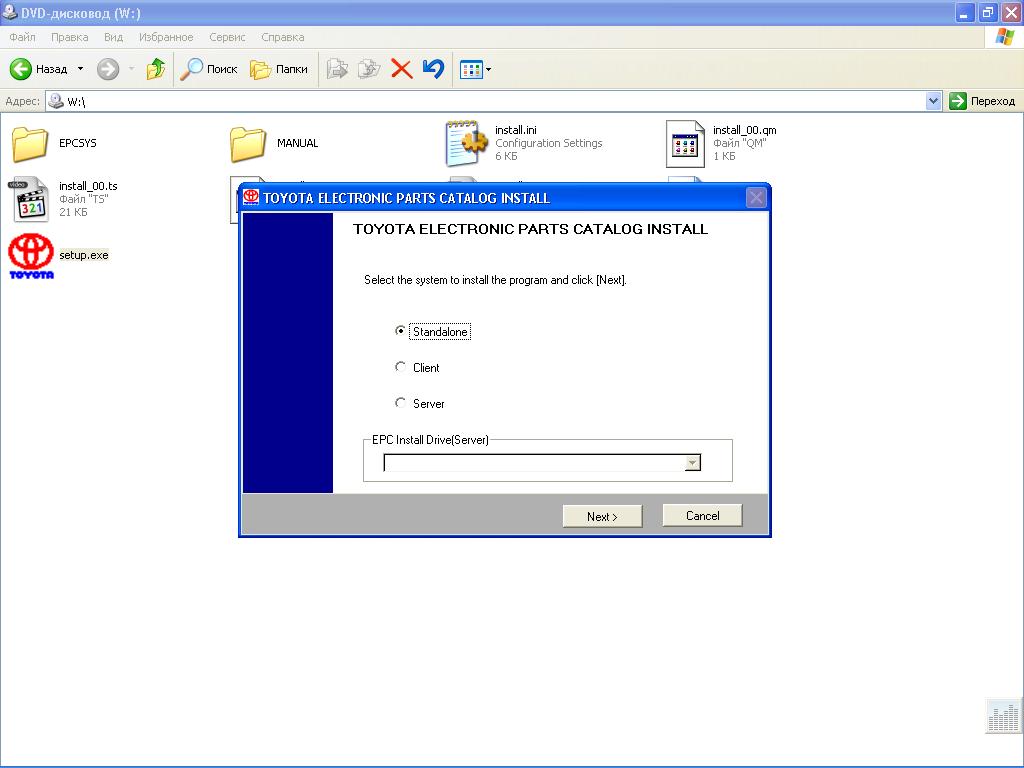Click the red Delete toolbar icon
This screenshot has width=1024, height=768.
pyautogui.click(x=401, y=69)
